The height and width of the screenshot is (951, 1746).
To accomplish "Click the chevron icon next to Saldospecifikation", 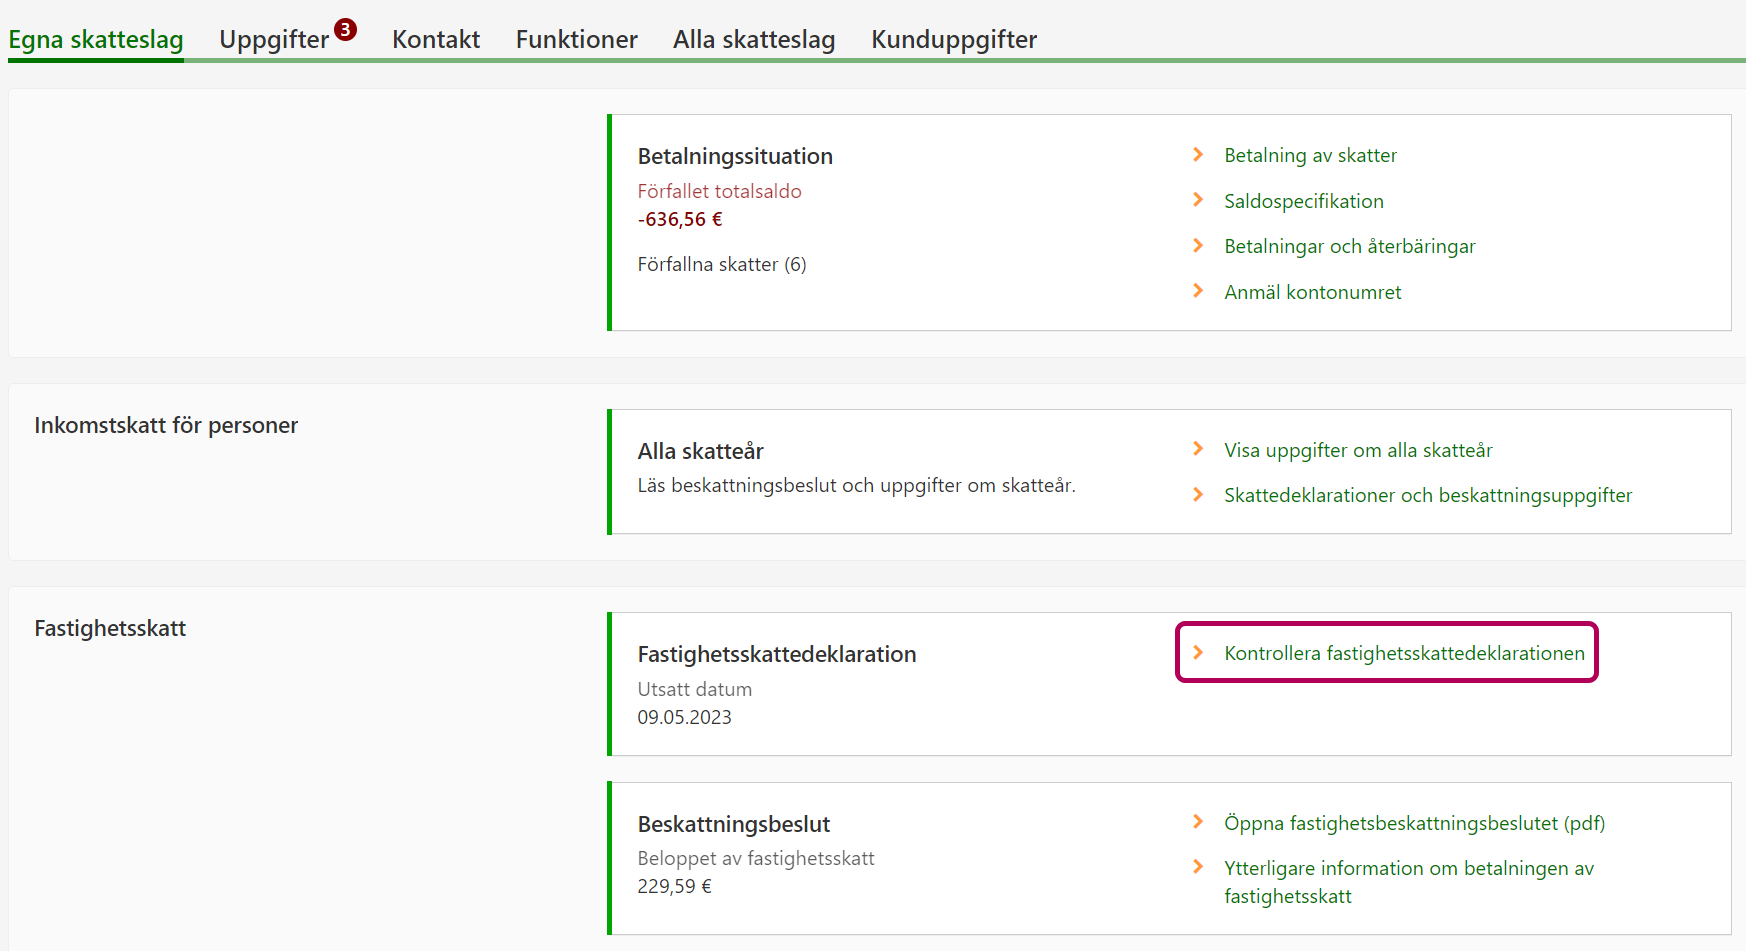I will [1198, 200].
